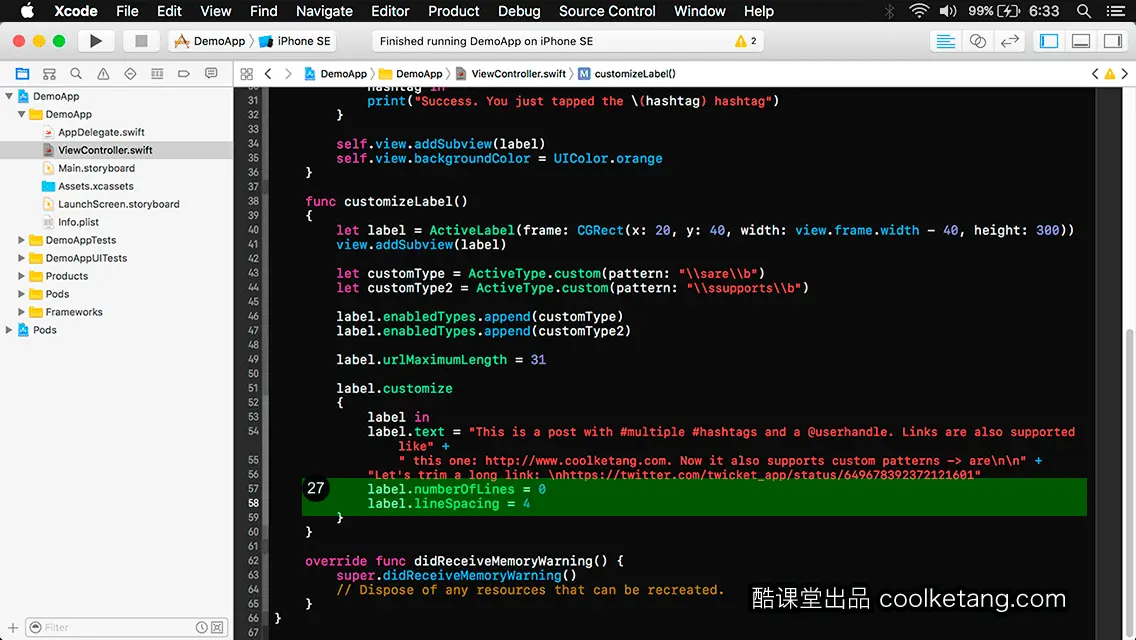Switch to the Assistant editor button

tap(977, 41)
